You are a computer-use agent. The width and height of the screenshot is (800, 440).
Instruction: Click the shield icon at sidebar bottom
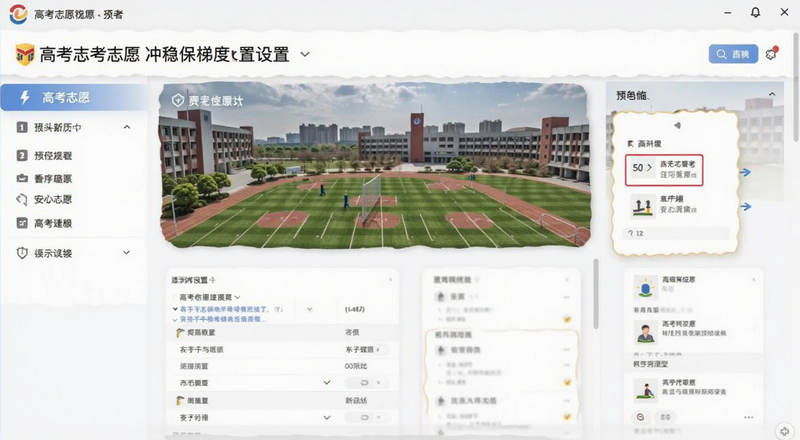click(22, 253)
